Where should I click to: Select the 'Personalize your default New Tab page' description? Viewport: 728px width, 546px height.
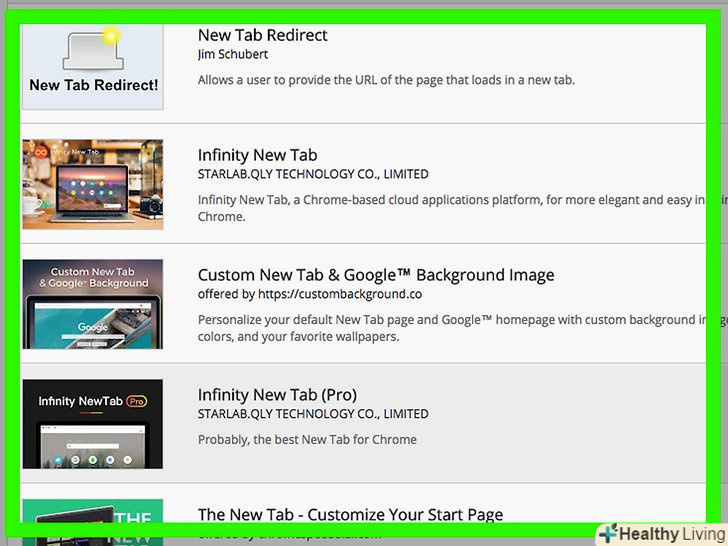point(452,328)
